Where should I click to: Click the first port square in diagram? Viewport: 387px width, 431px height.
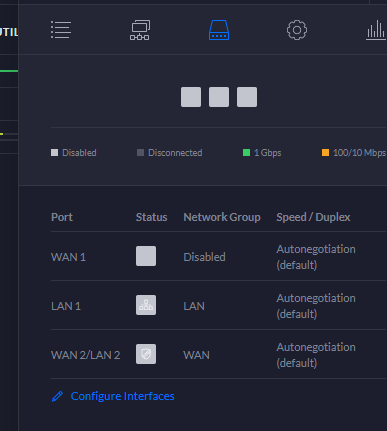pyautogui.click(x=191, y=97)
